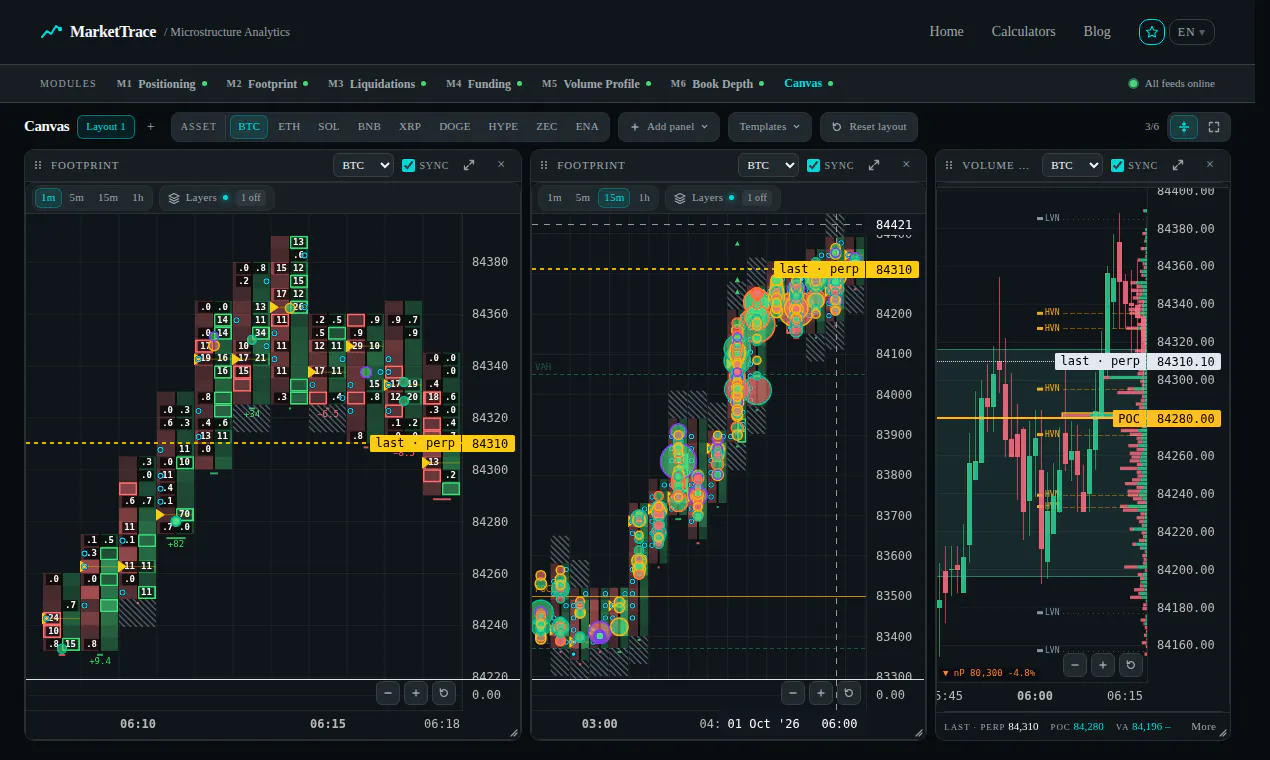Click last perp 84310 label in 15m Footprint
1270x760 pixels.
tap(846, 269)
